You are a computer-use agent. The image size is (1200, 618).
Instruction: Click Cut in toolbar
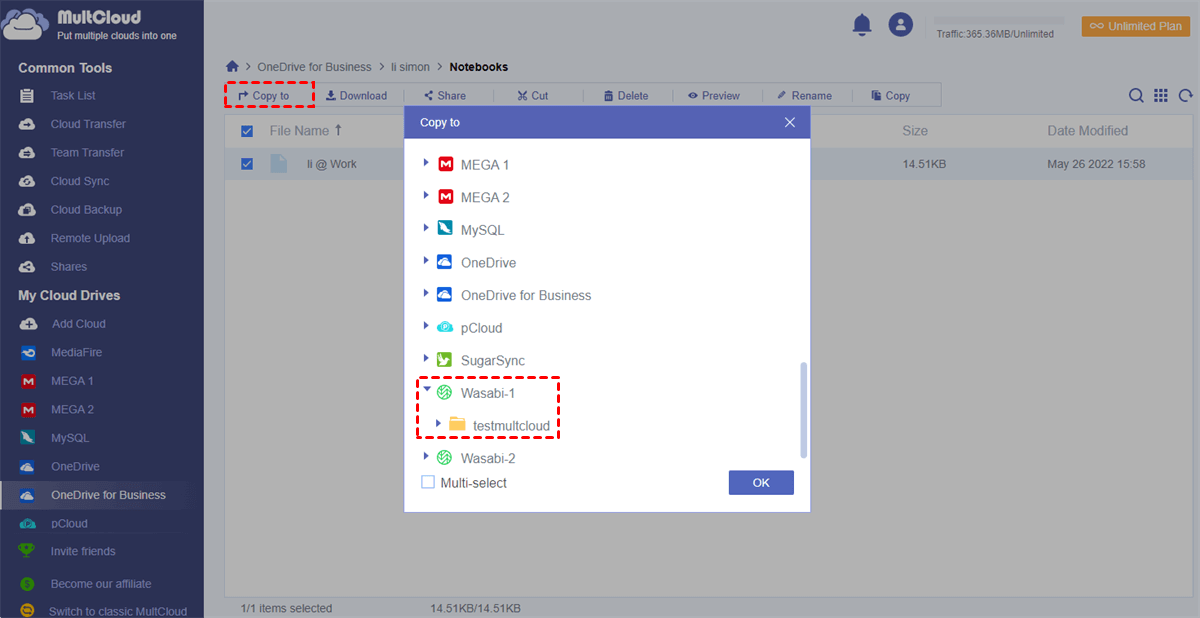[532, 96]
